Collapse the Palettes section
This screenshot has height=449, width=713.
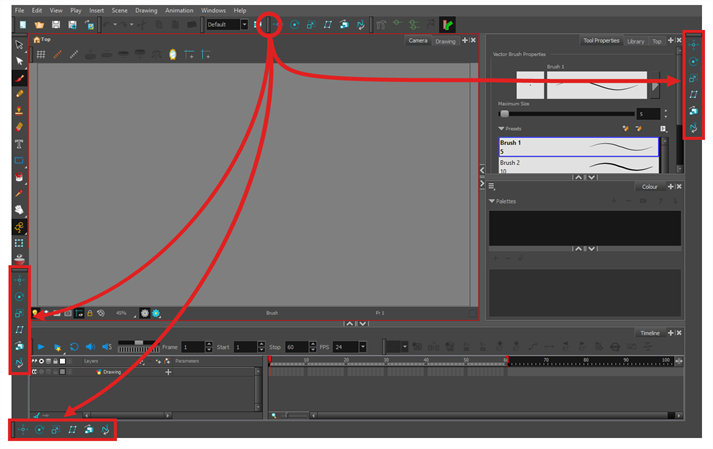493,201
